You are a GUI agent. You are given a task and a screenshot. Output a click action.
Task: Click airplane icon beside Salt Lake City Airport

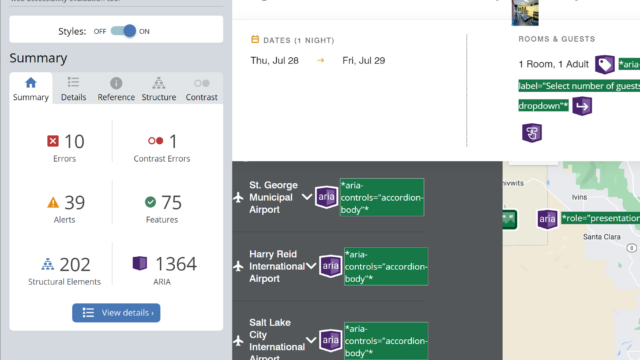pos(238,340)
